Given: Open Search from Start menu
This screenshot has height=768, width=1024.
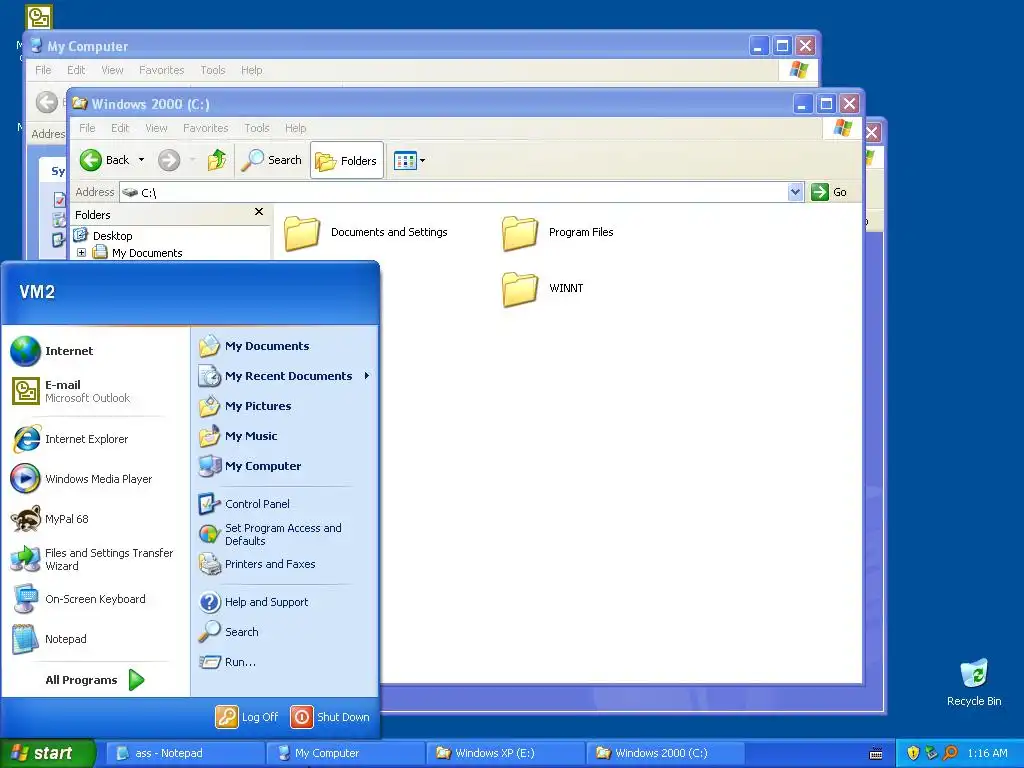Looking at the screenshot, I should (x=228, y=632).
